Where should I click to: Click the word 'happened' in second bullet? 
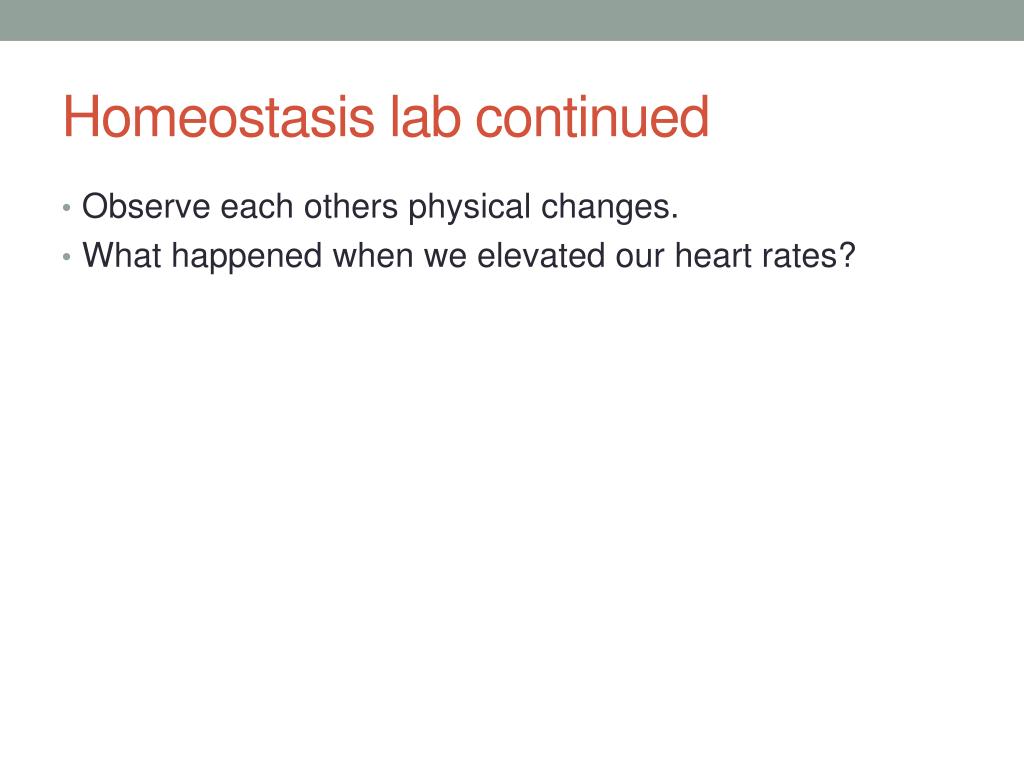pos(247,257)
